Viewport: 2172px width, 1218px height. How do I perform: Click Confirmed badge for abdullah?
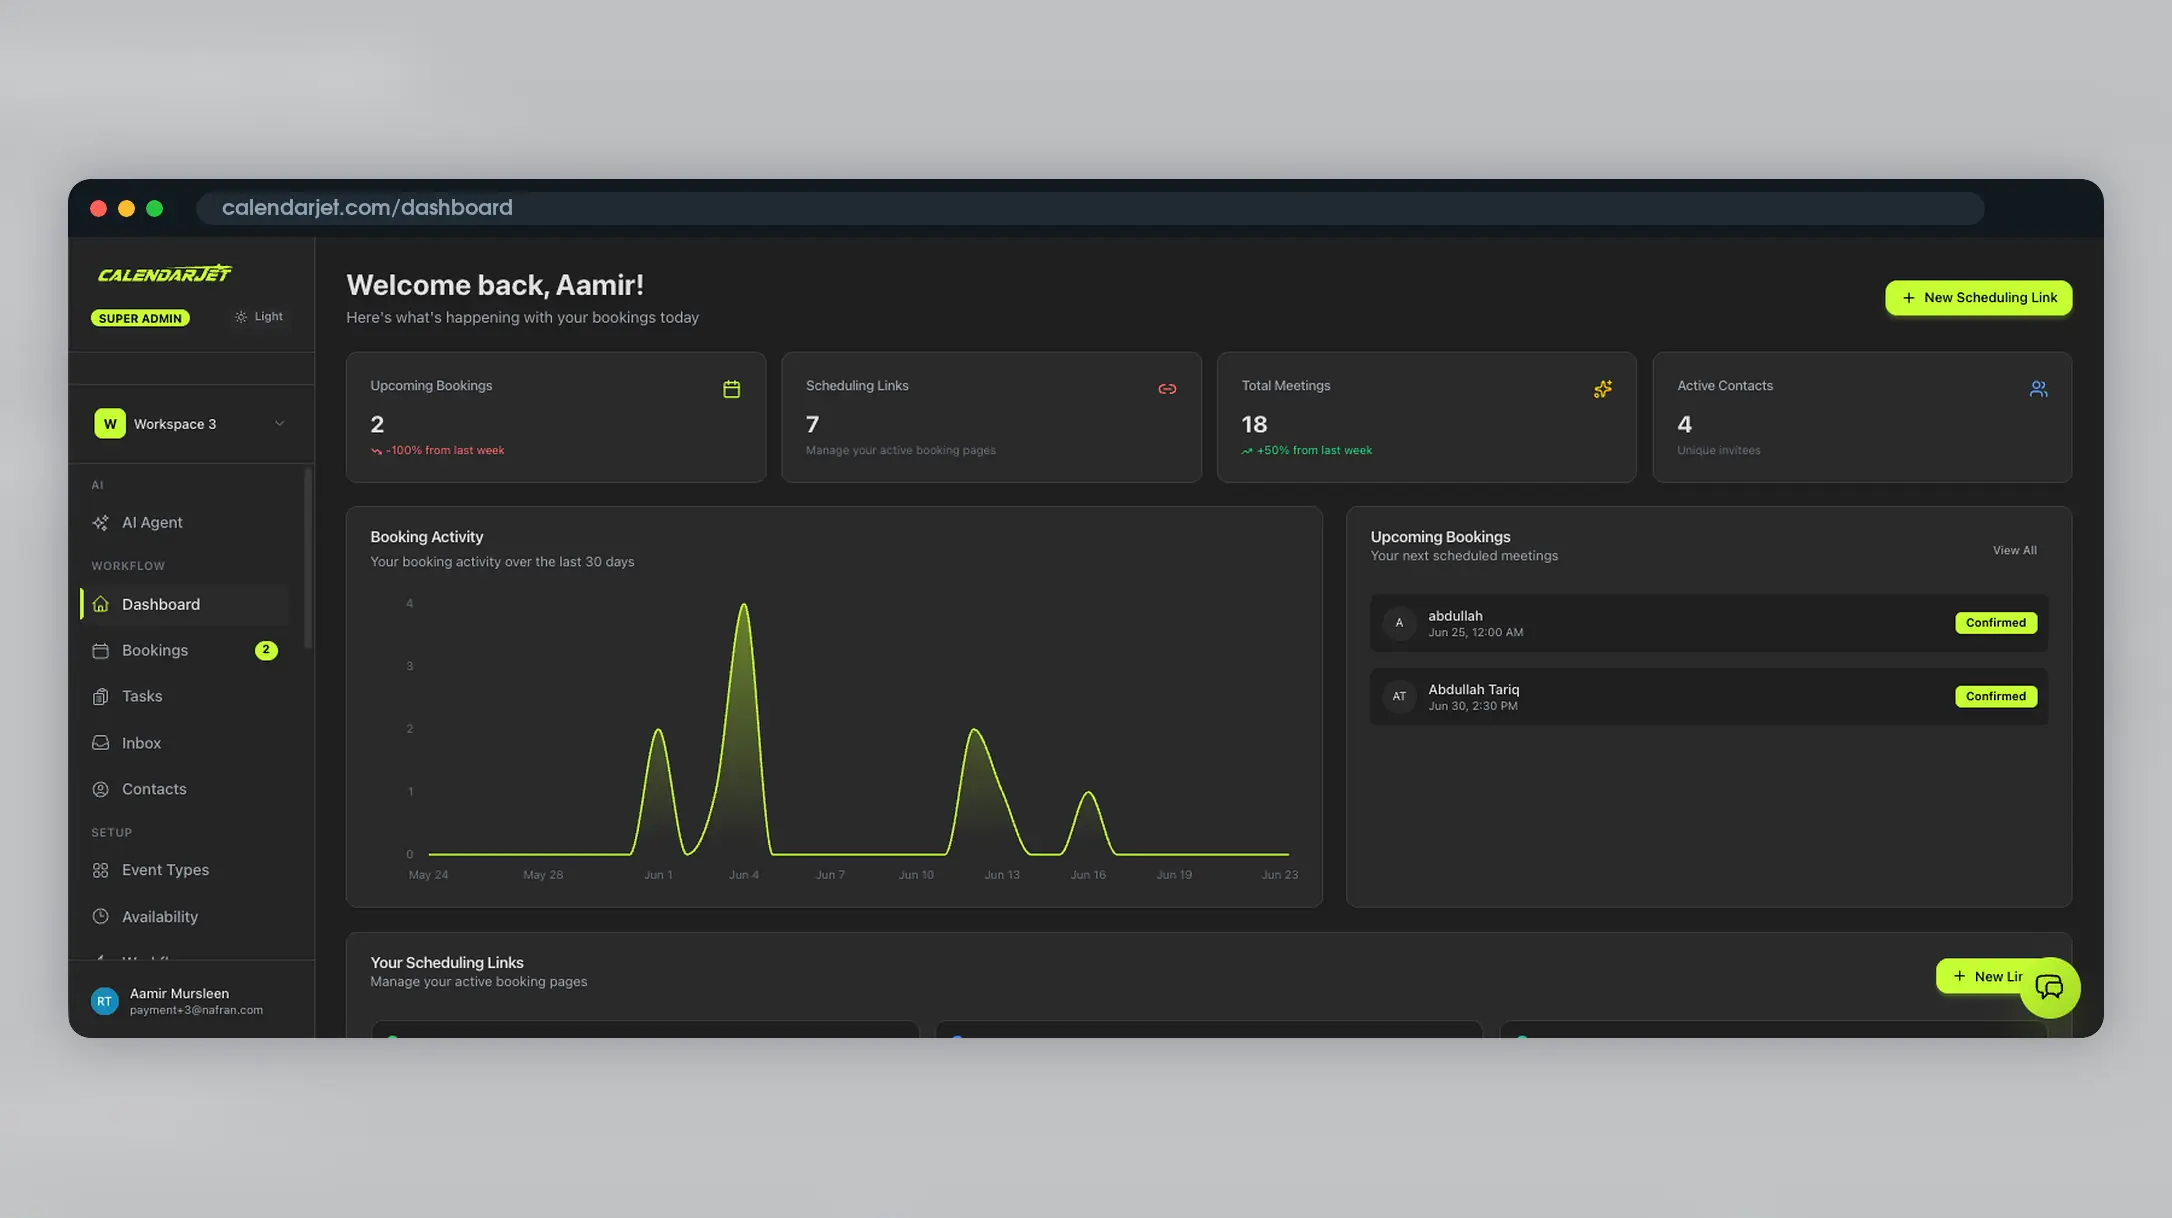(x=1995, y=623)
